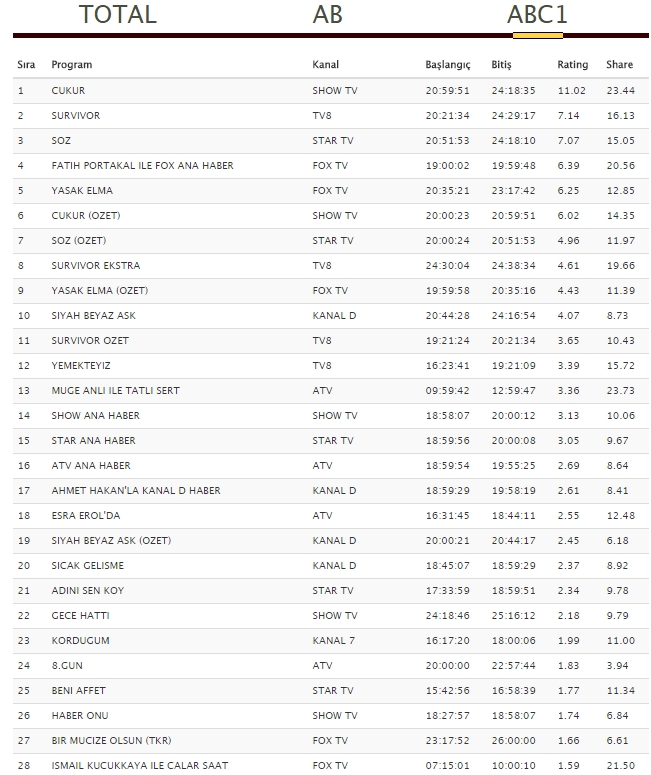Select the ABC1 ratings tab
651x775 pixels.
pyautogui.click(x=537, y=14)
